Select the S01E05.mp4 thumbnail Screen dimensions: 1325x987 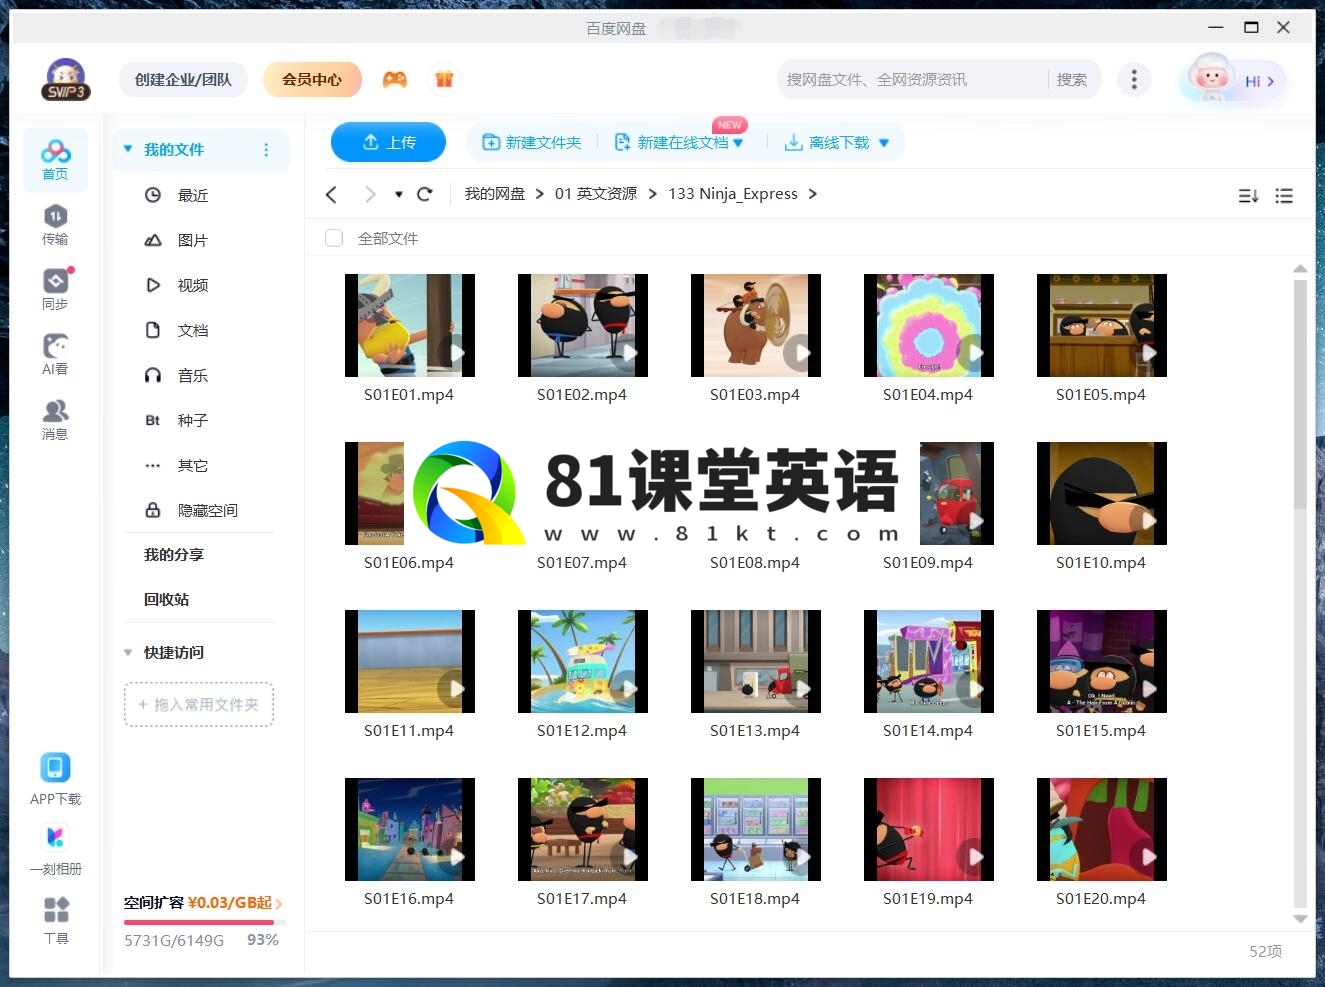[x=1102, y=325]
